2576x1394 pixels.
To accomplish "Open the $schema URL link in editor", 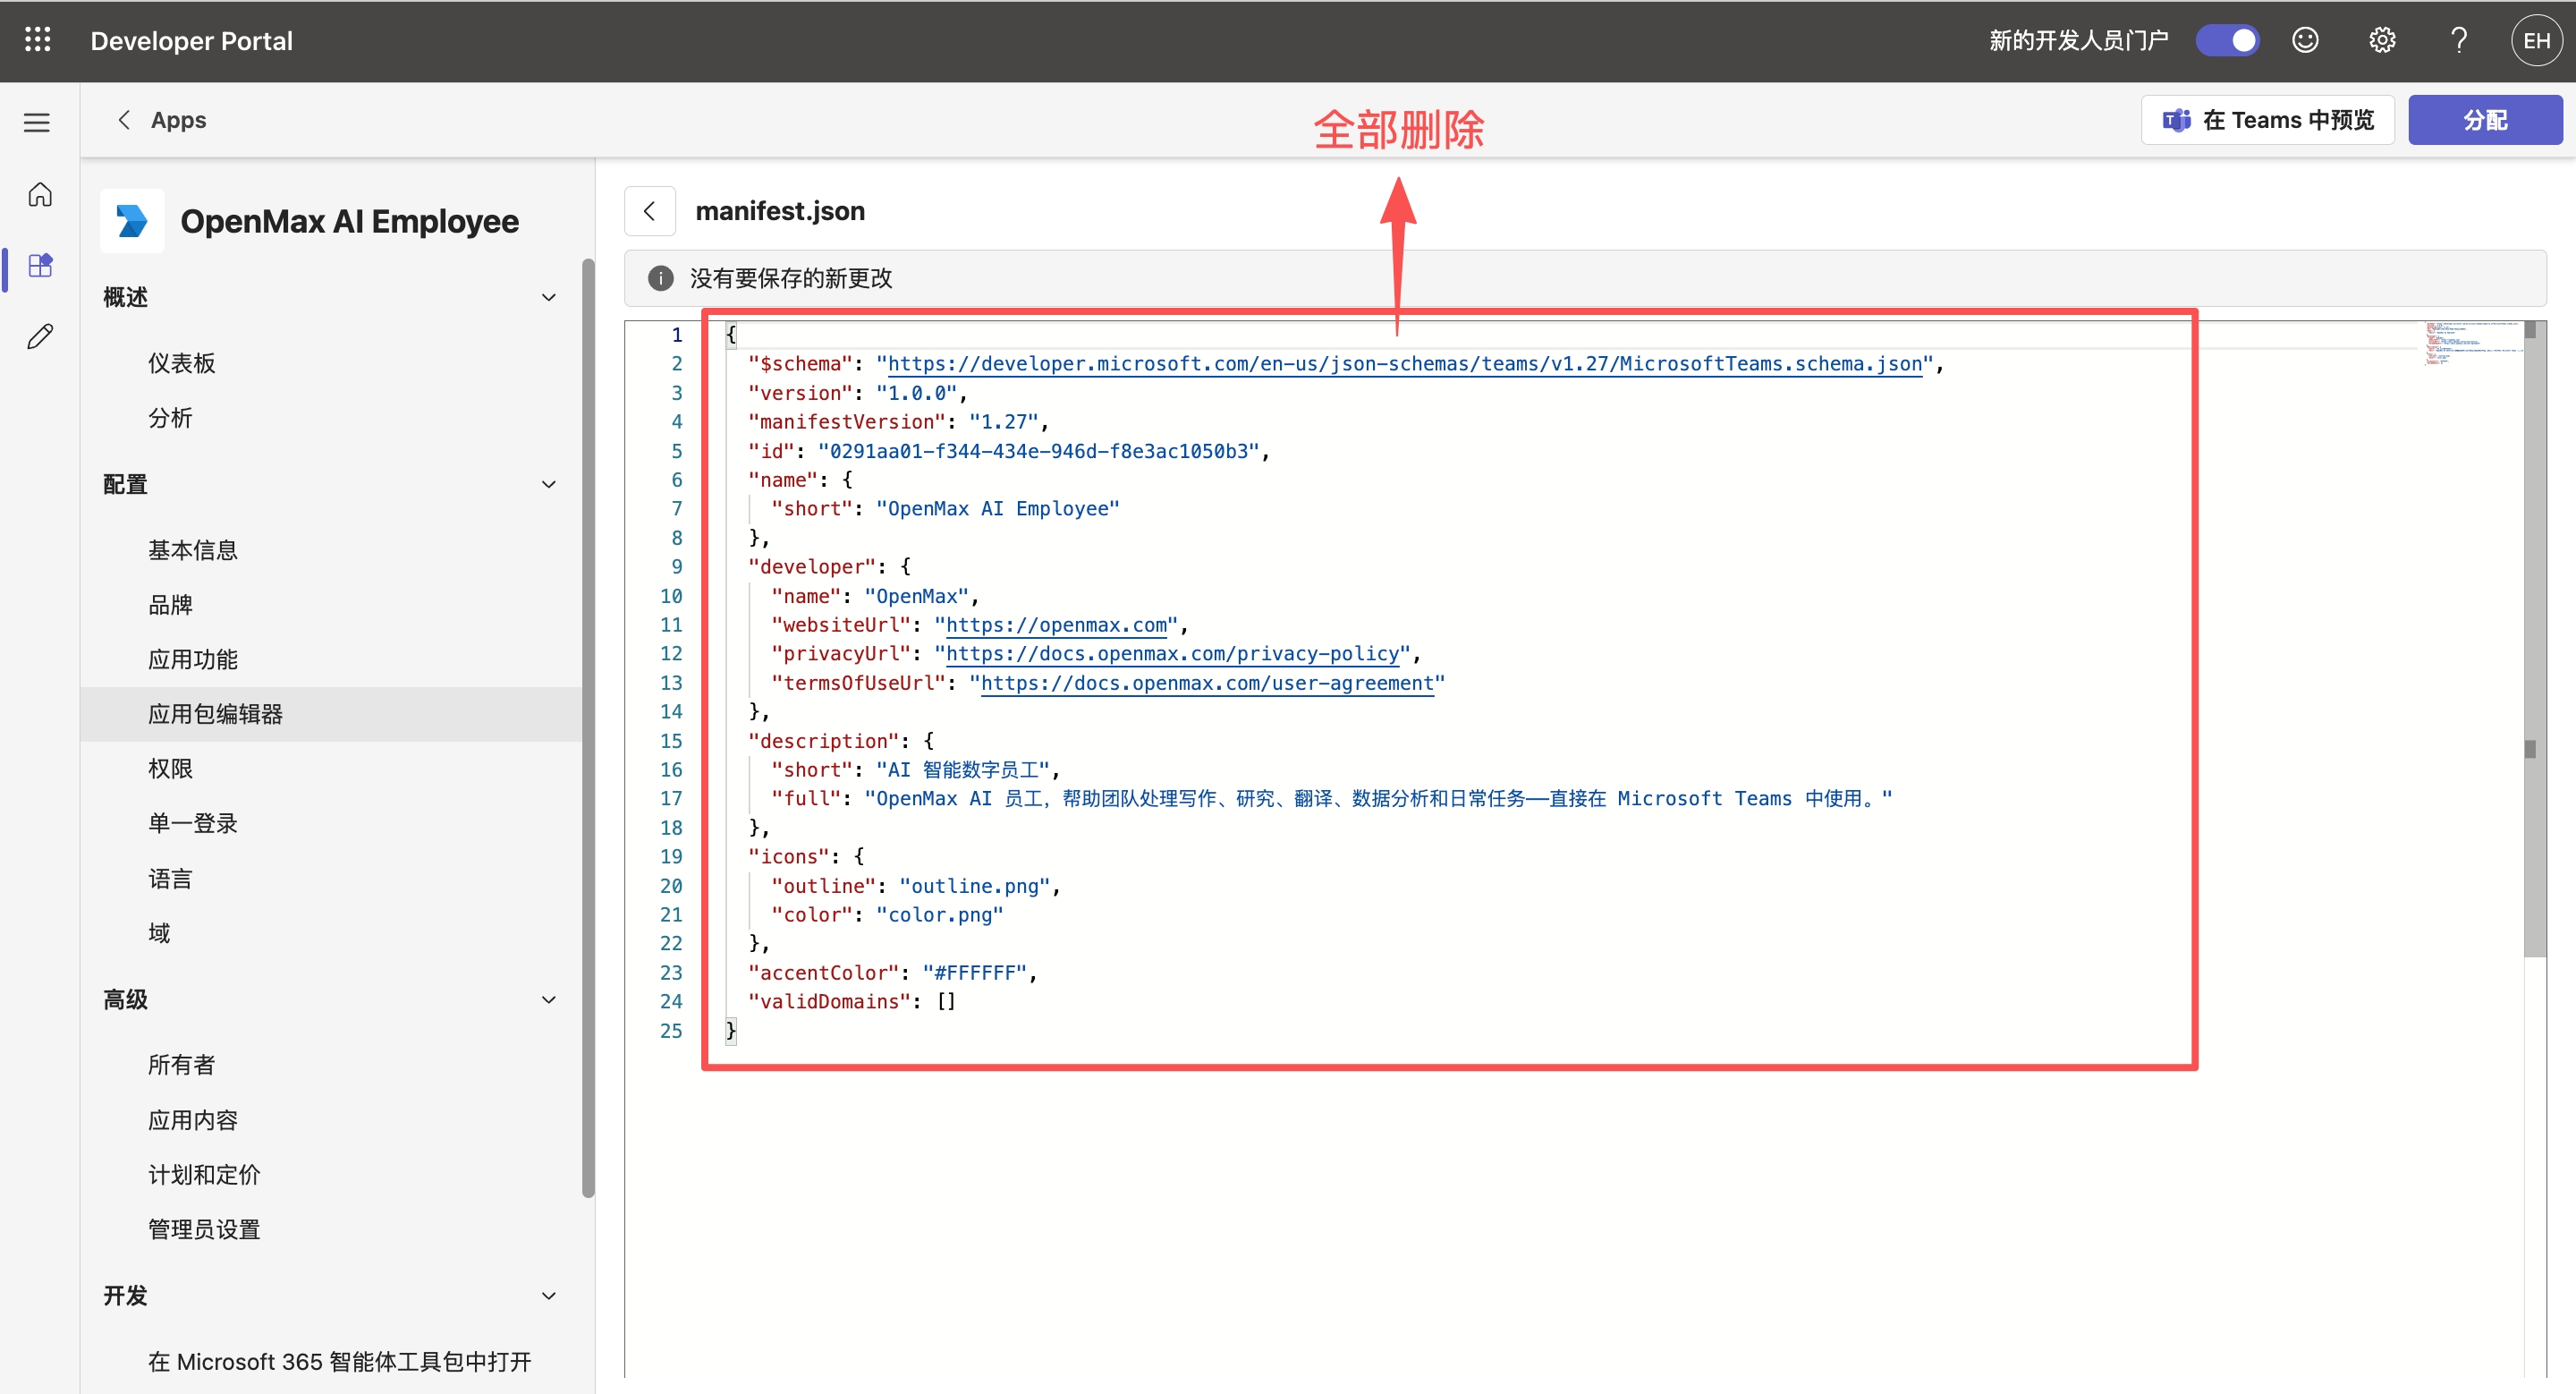I will 1405,364.
